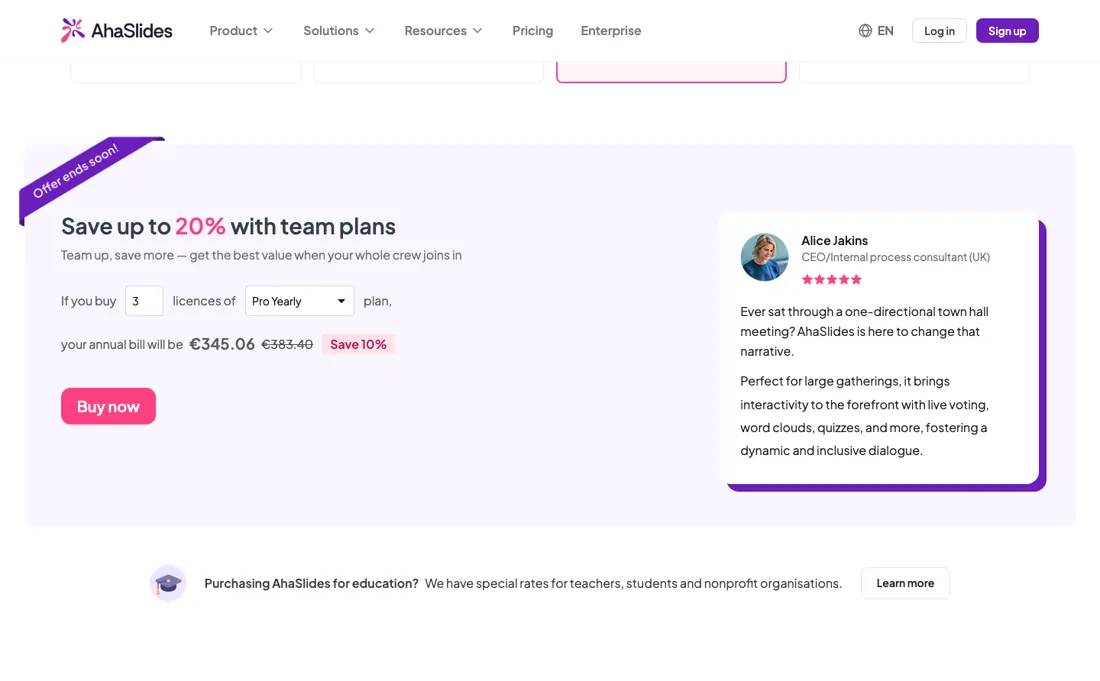Click Learn more about education rates
This screenshot has width=1100, height=681.
pos(905,583)
